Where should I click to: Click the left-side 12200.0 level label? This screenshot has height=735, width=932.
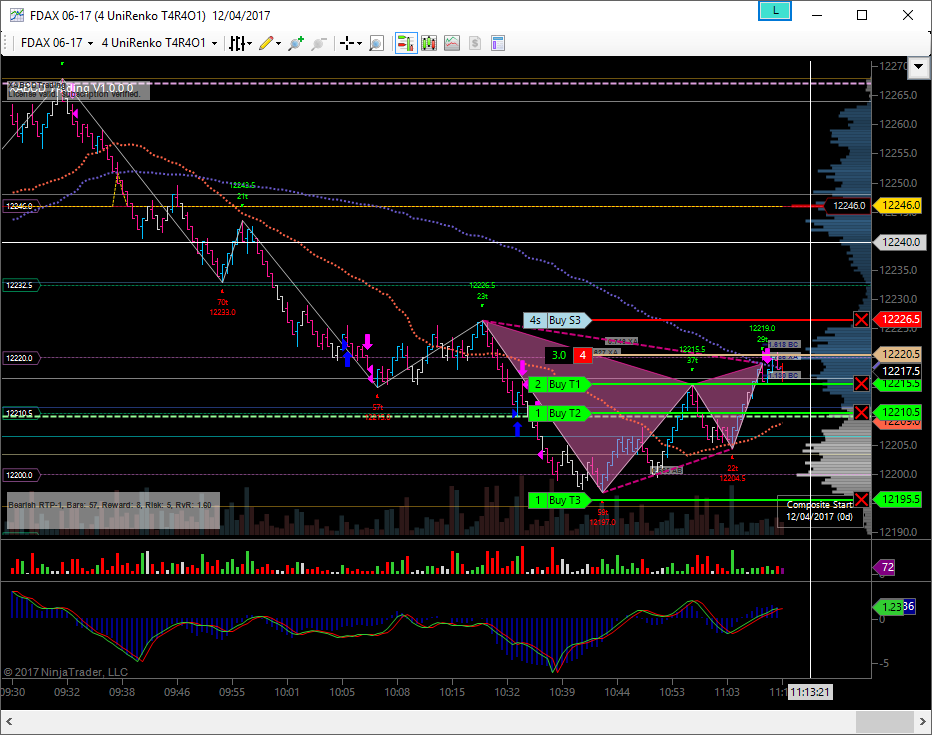(x=21, y=475)
